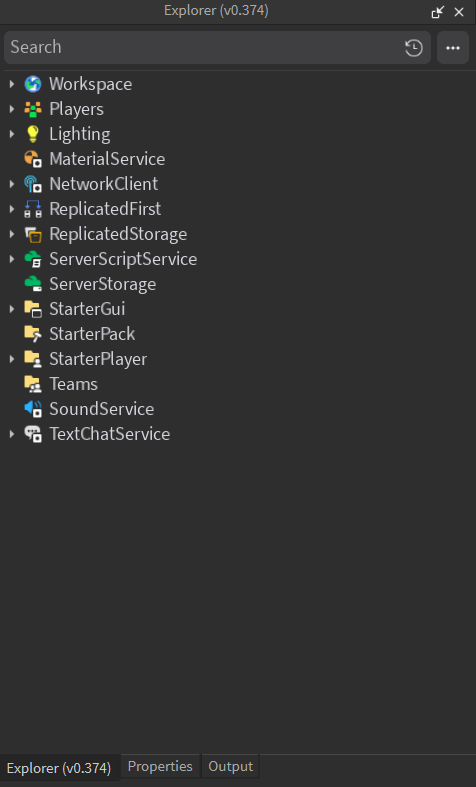
Task: Switch to the Properties tab
Action: coord(160,767)
